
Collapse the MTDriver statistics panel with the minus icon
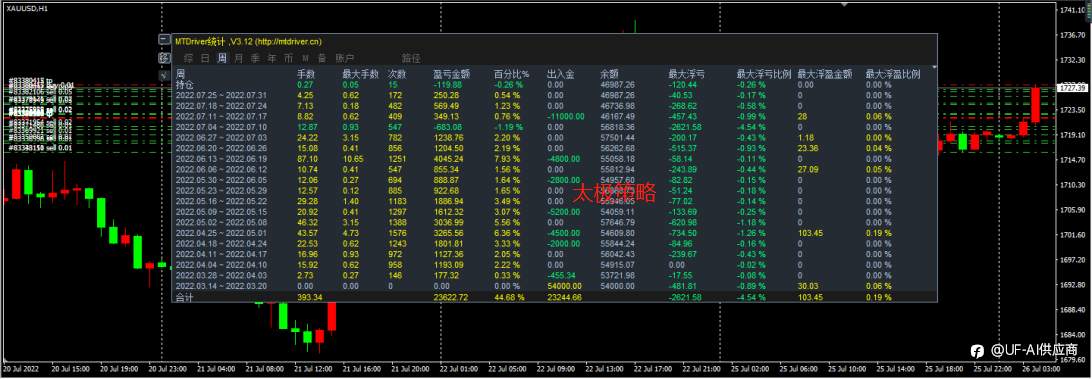[x=164, y=40]
